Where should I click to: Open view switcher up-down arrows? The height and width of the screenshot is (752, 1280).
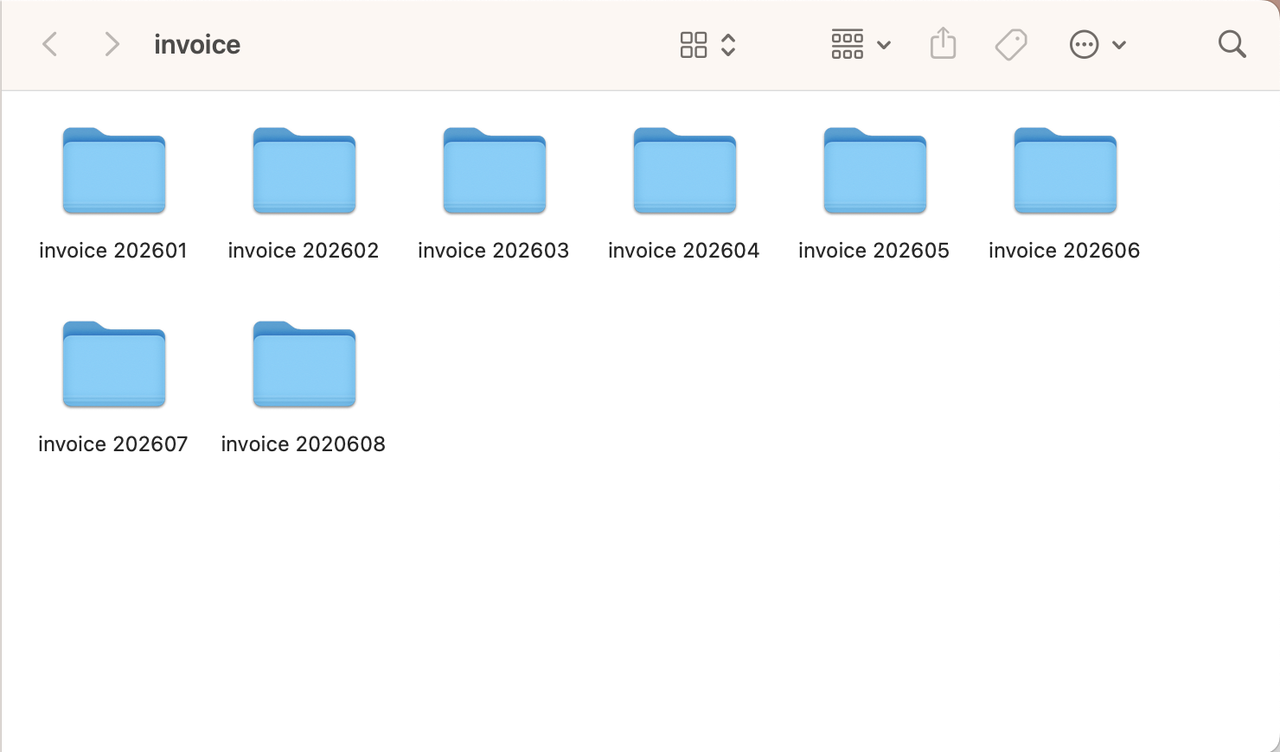coord(728,44)
